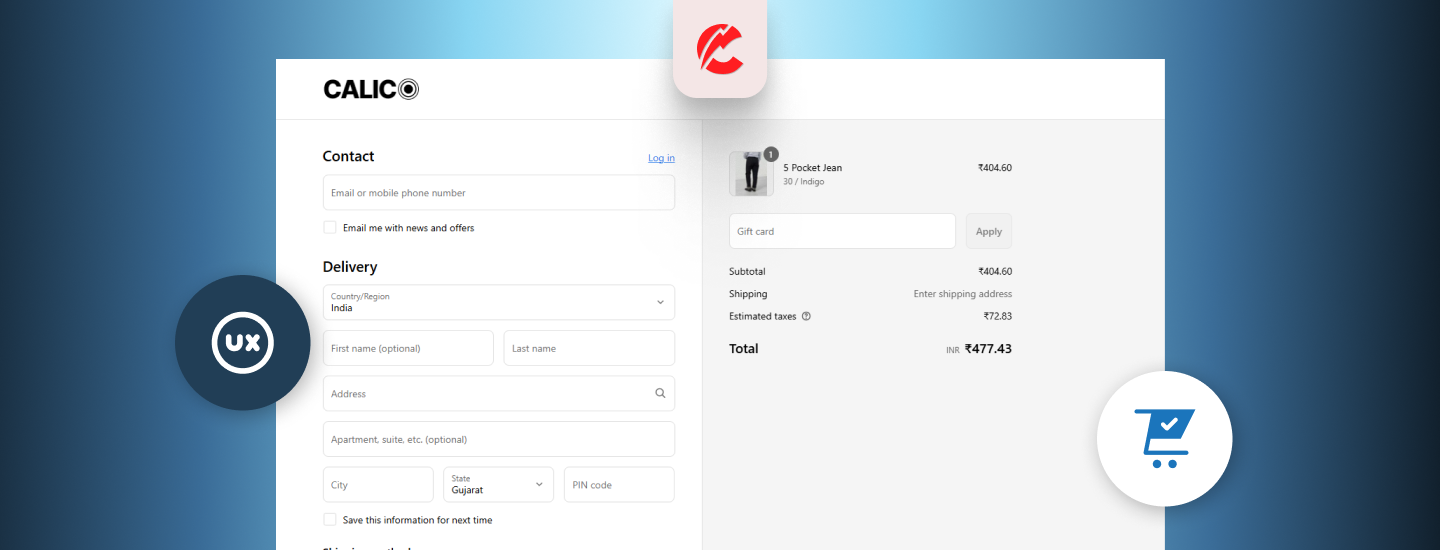Click the Email or mobile phone number field
1440x550 pixels.
[x=498, y=193]
